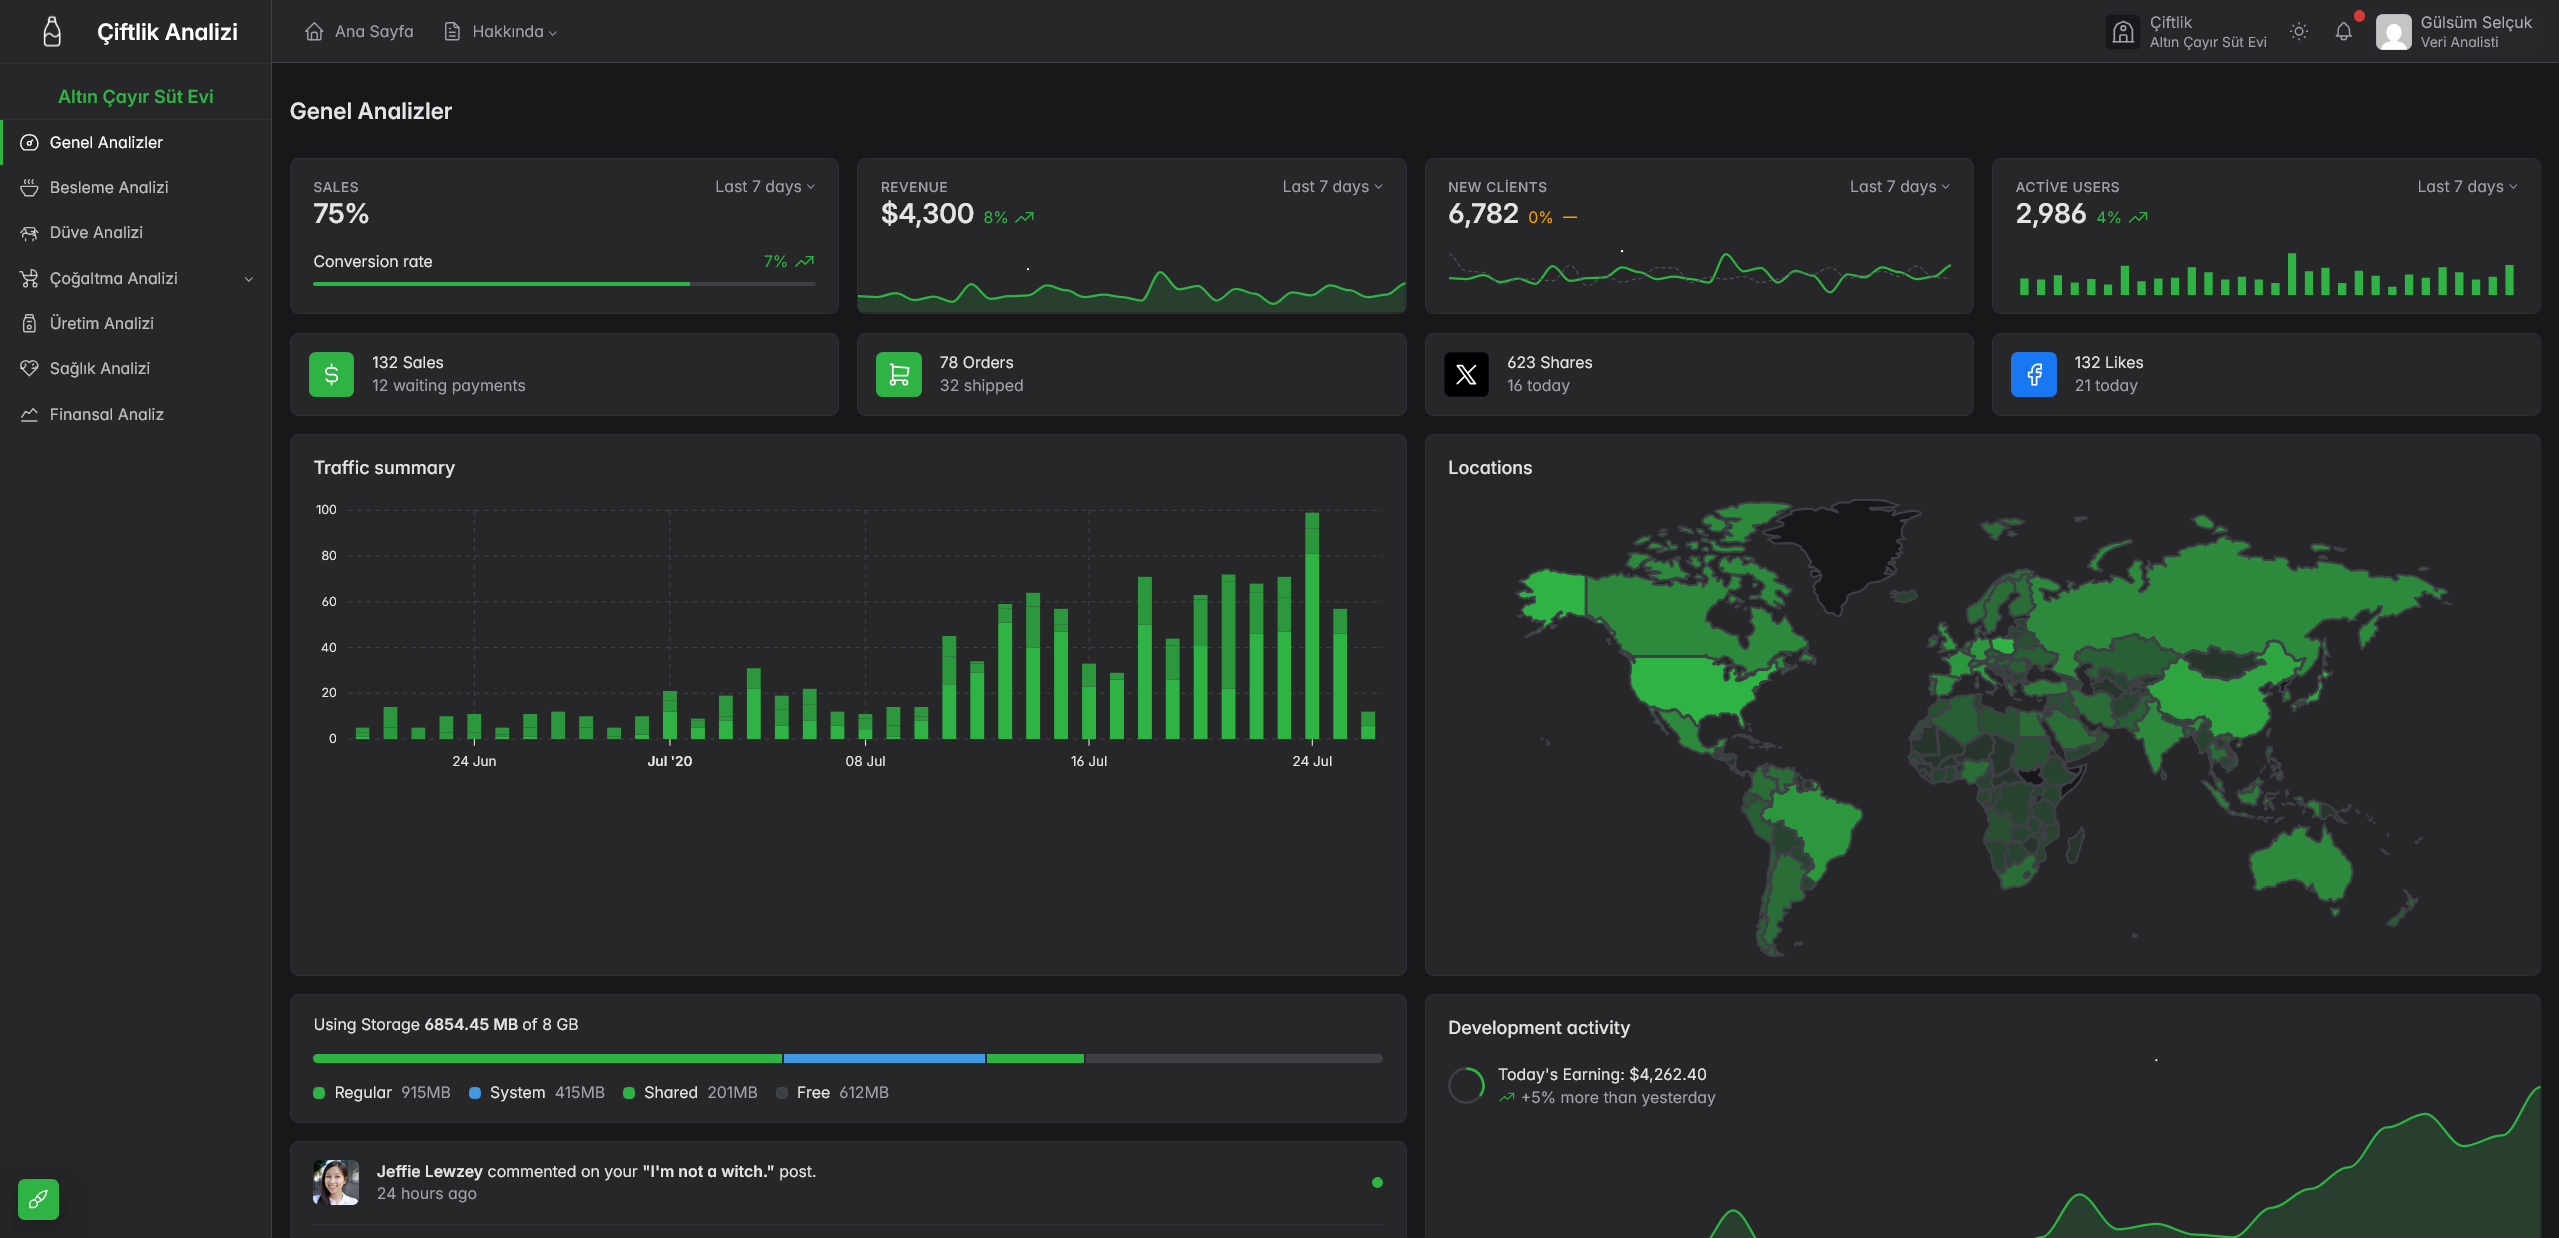Click the blue System storage bar segment
This screenshot has width=2559, height=1238.
[x=884, y=1058]
